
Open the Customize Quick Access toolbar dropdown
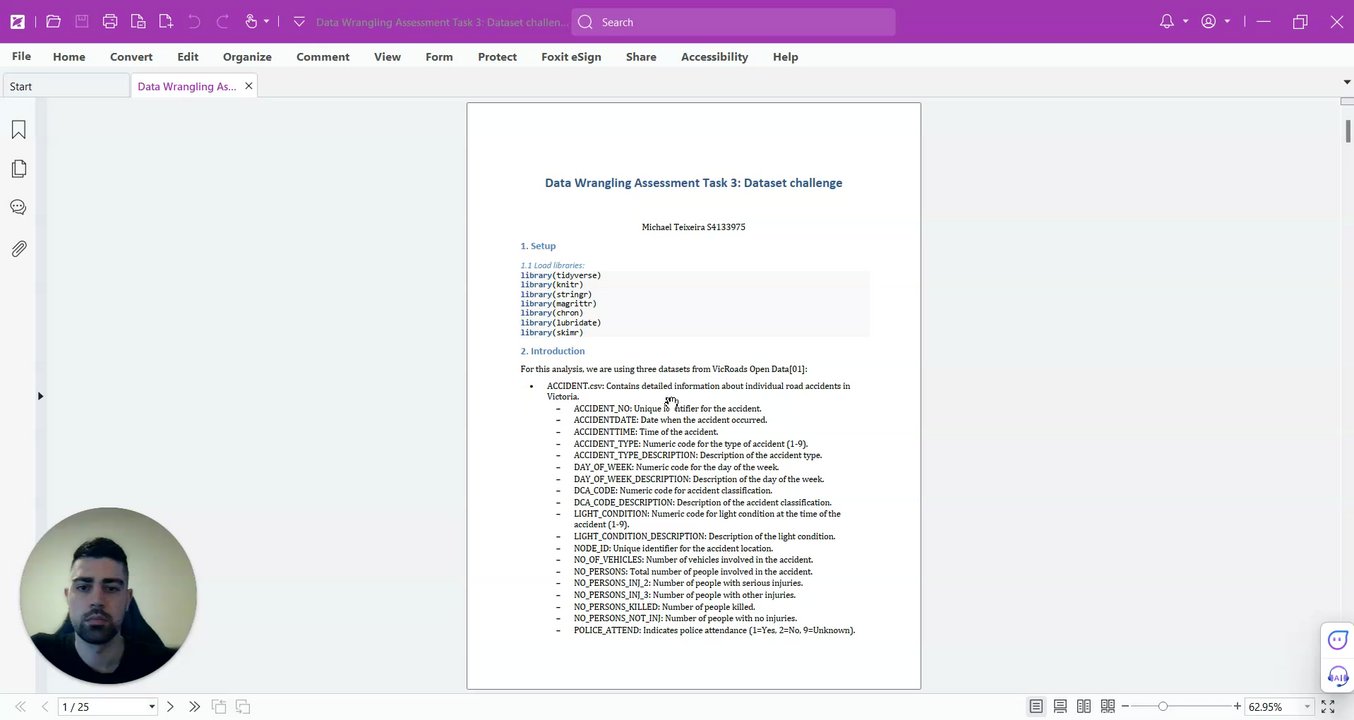pos(299,21)
